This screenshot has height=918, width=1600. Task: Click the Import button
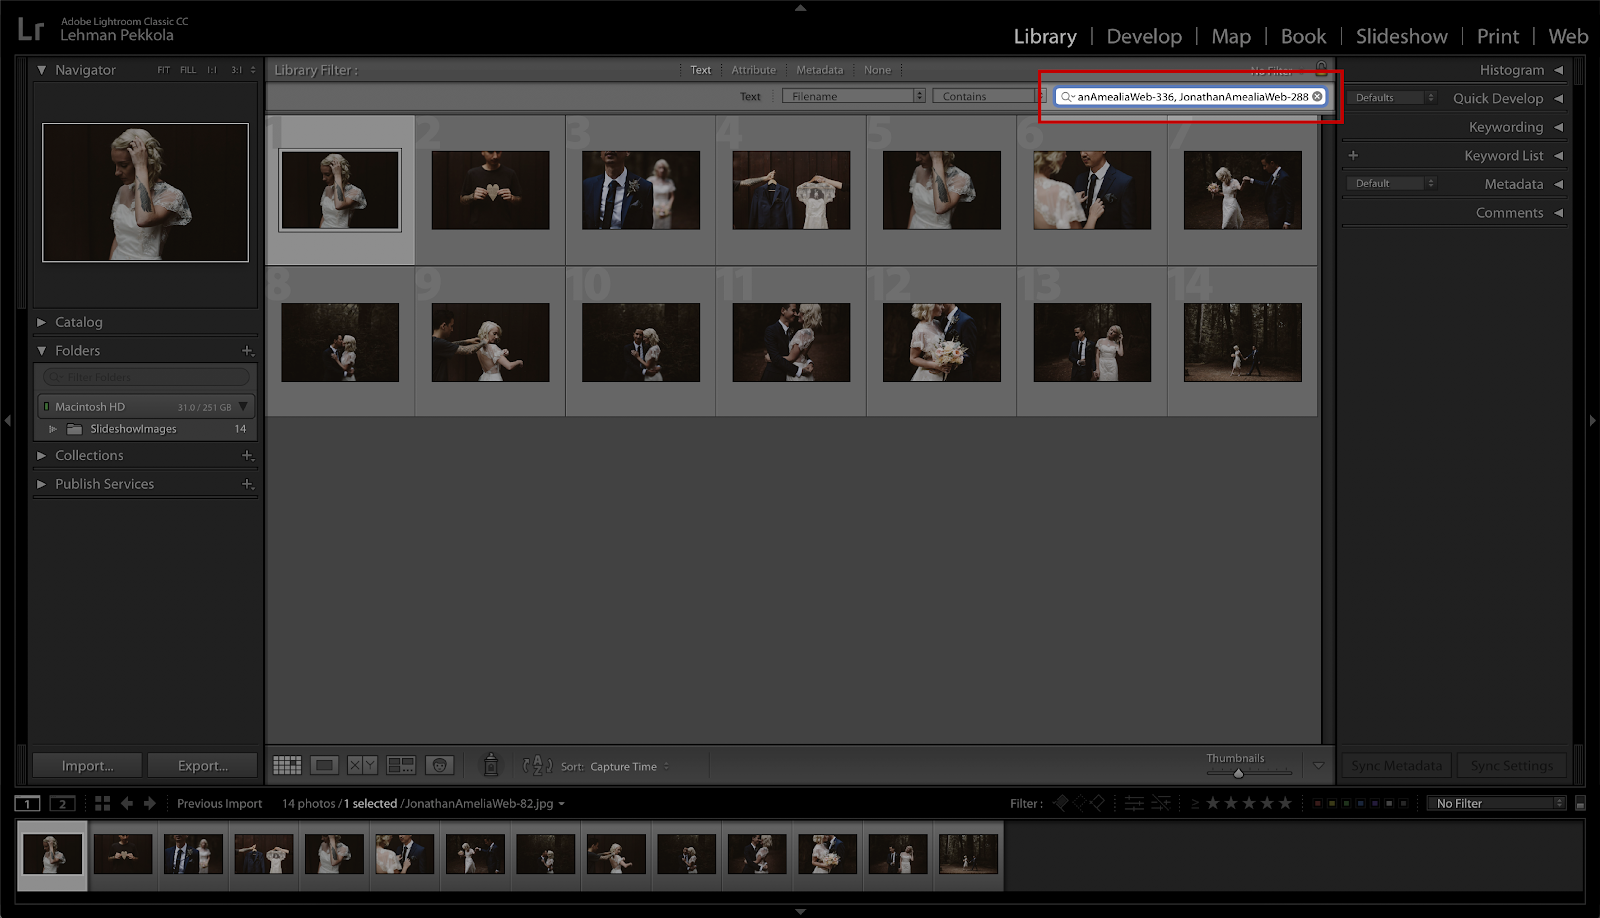click(x=87, y=765)
